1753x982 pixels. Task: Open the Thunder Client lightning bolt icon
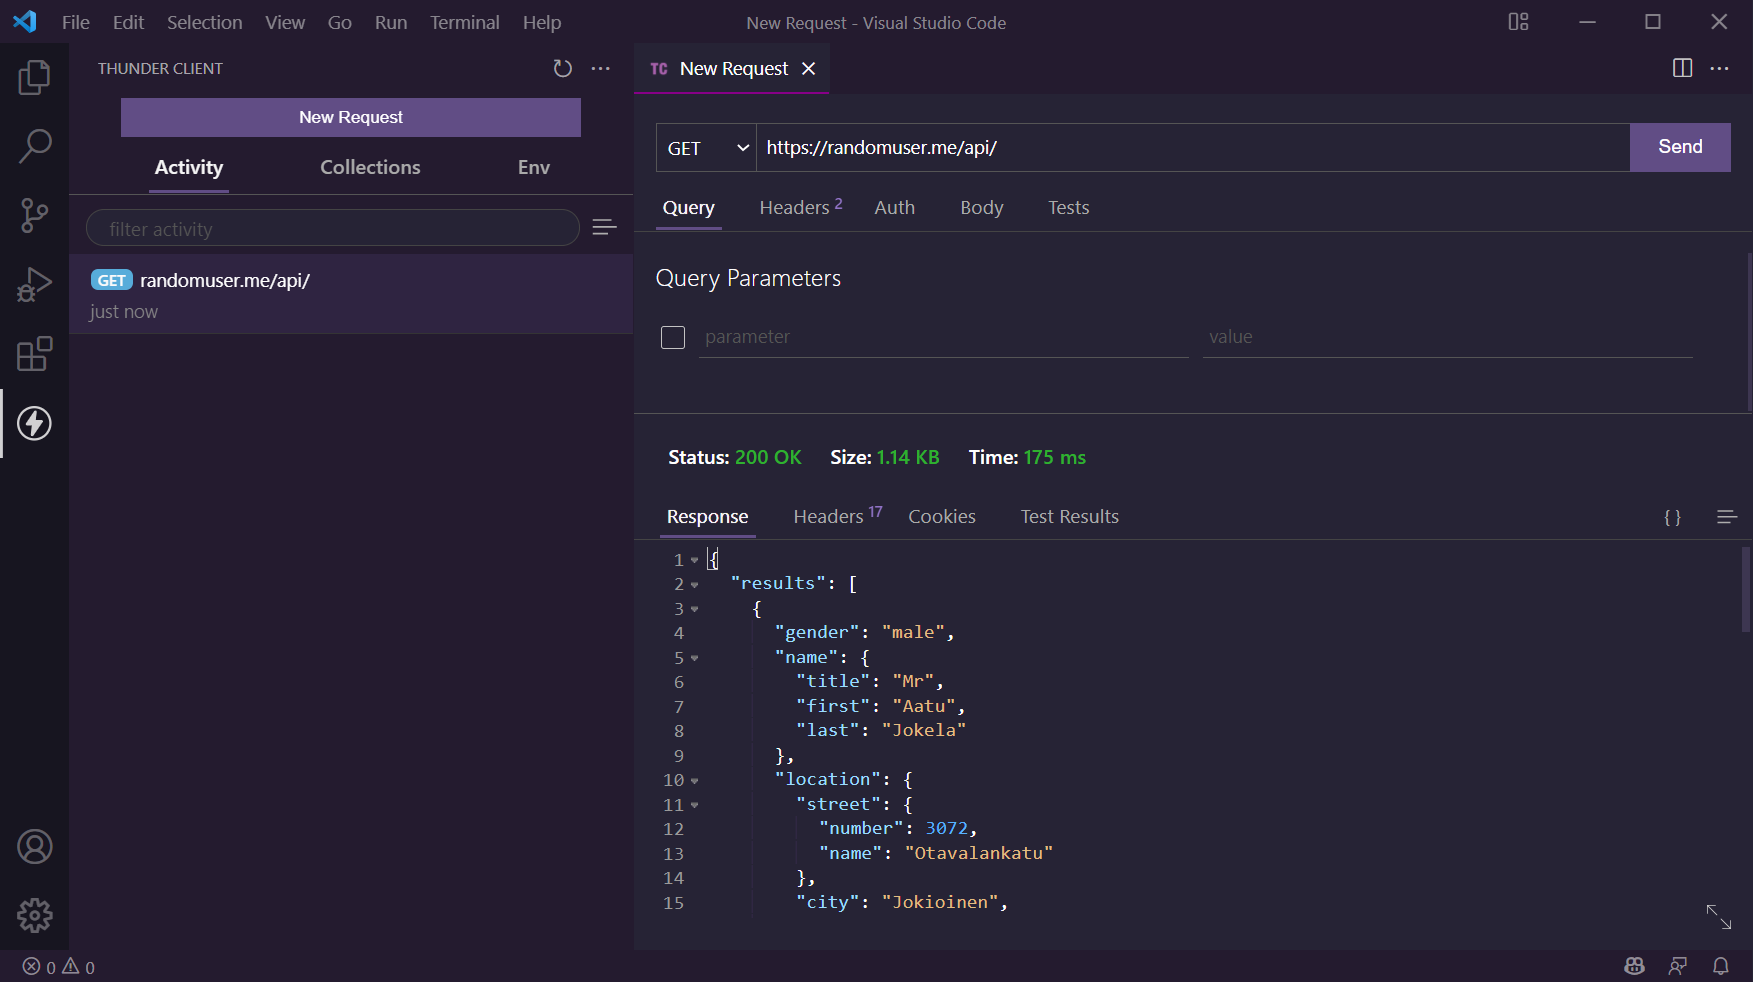click(x=34, y=423)
